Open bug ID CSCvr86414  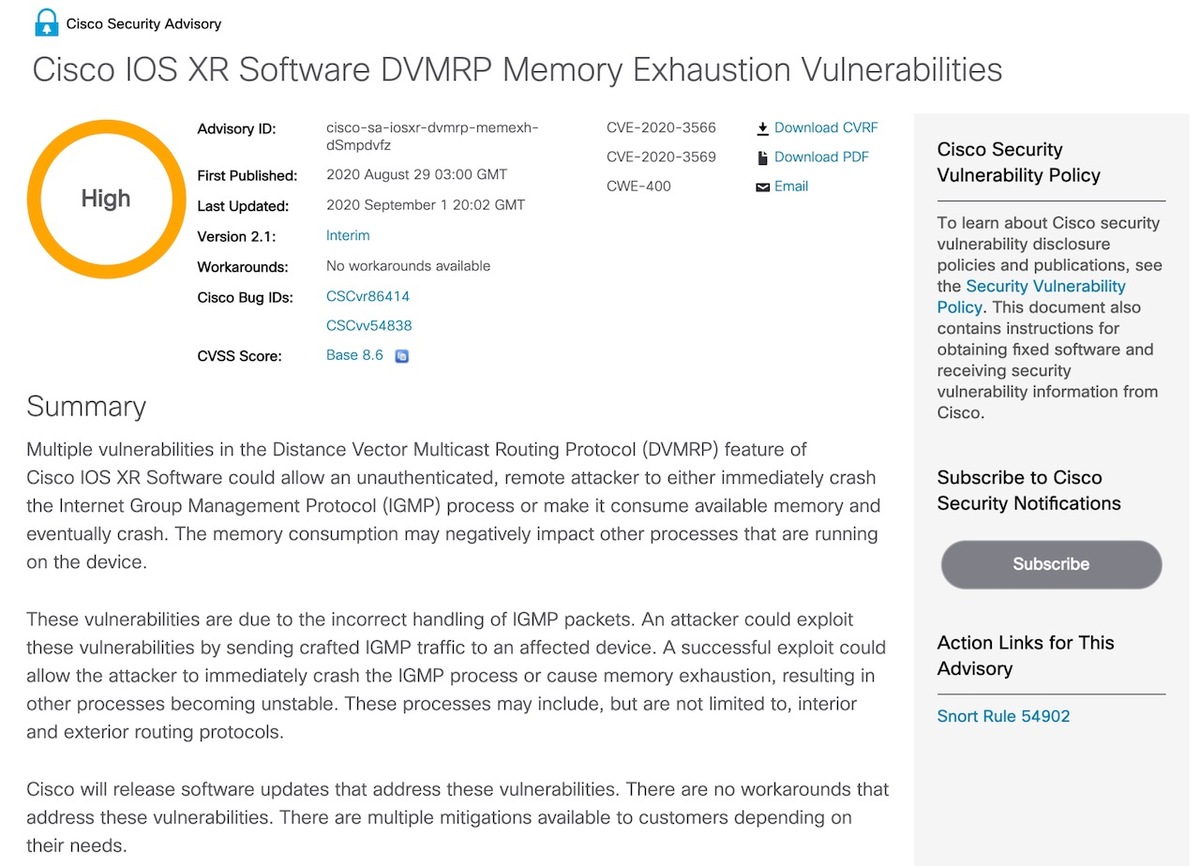click(x=368, y=296)
